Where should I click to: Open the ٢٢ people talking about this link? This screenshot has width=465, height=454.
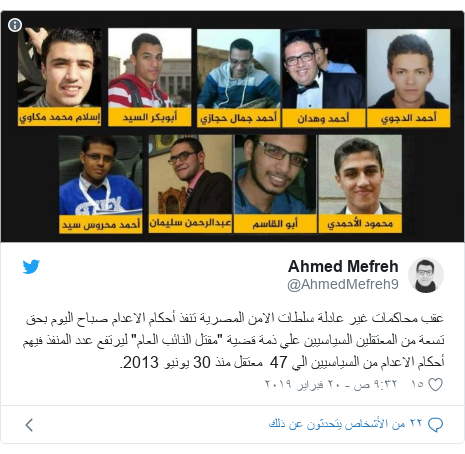tap(346, 424)
